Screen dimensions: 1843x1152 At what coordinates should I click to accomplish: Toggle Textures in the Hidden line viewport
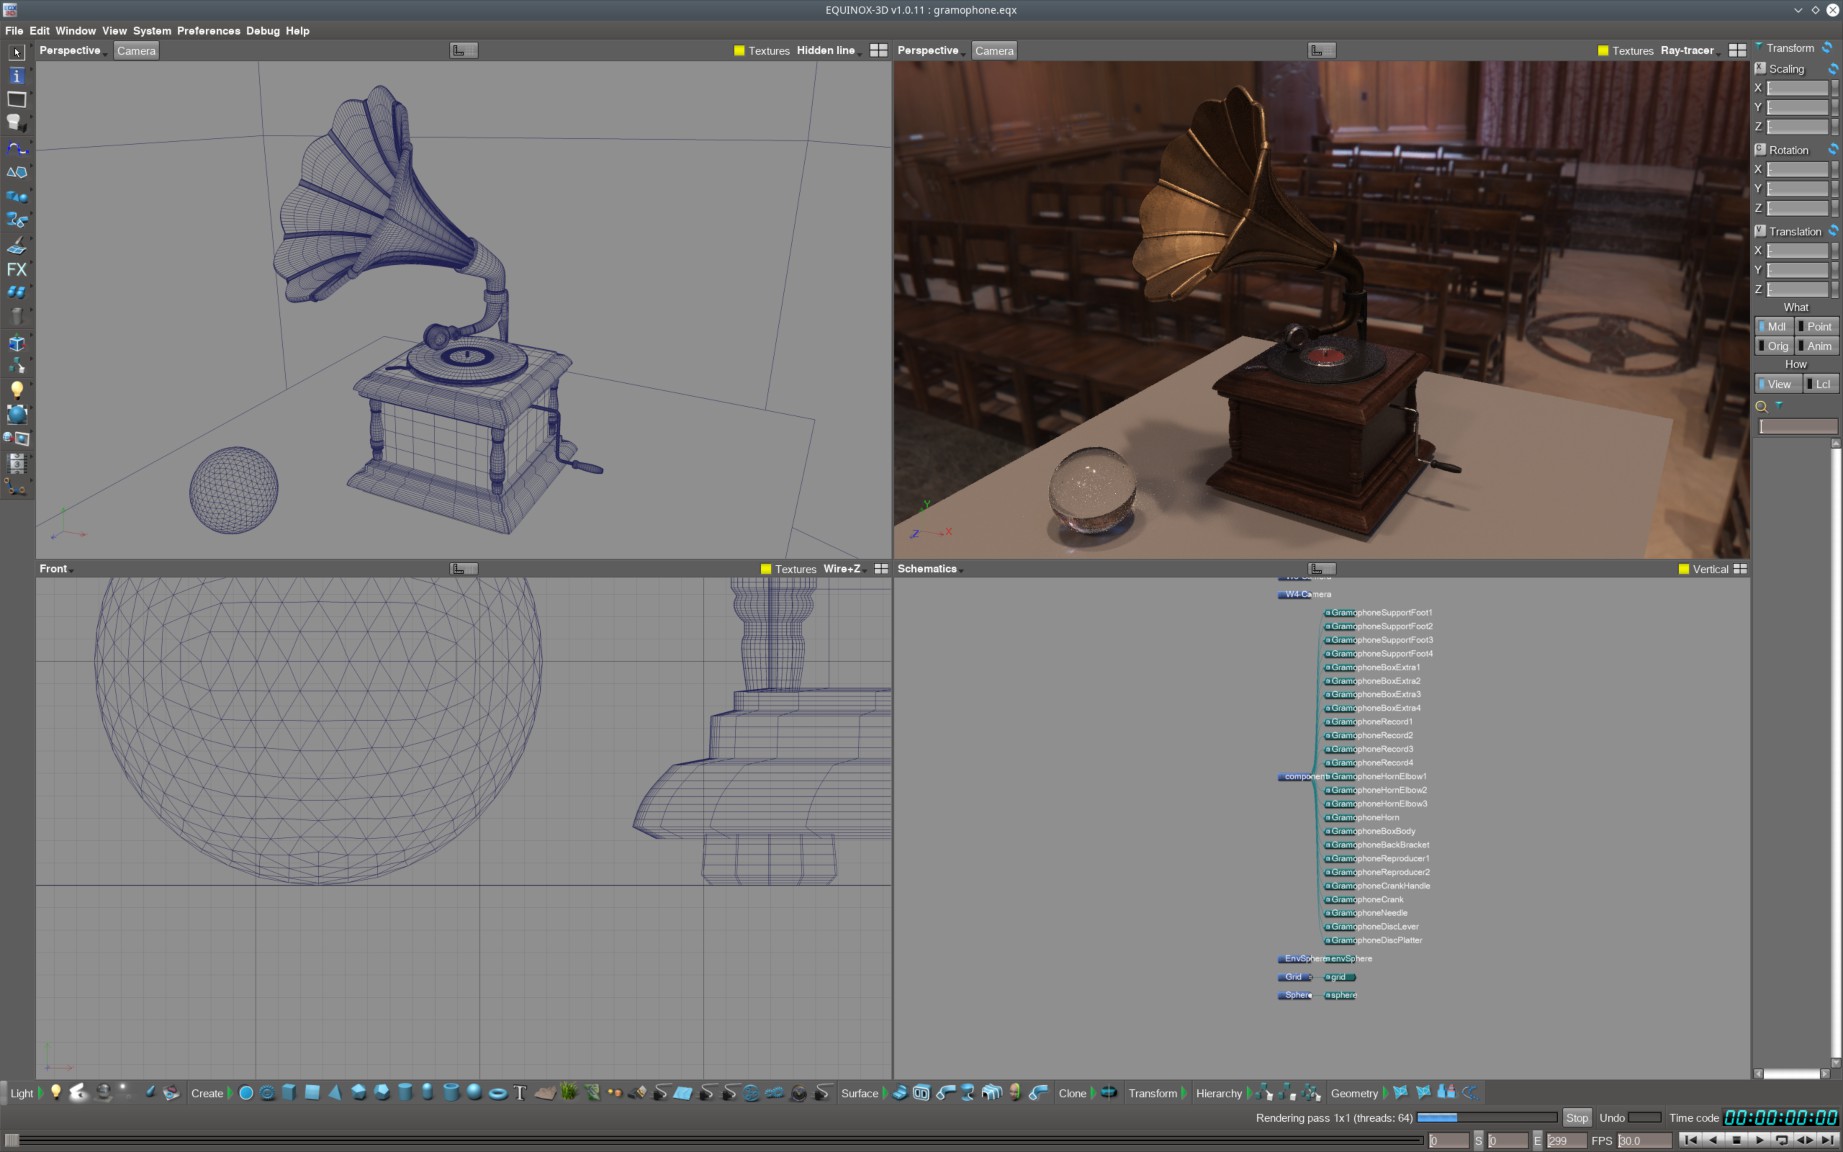pyautogui.click(x=739, y=51)
